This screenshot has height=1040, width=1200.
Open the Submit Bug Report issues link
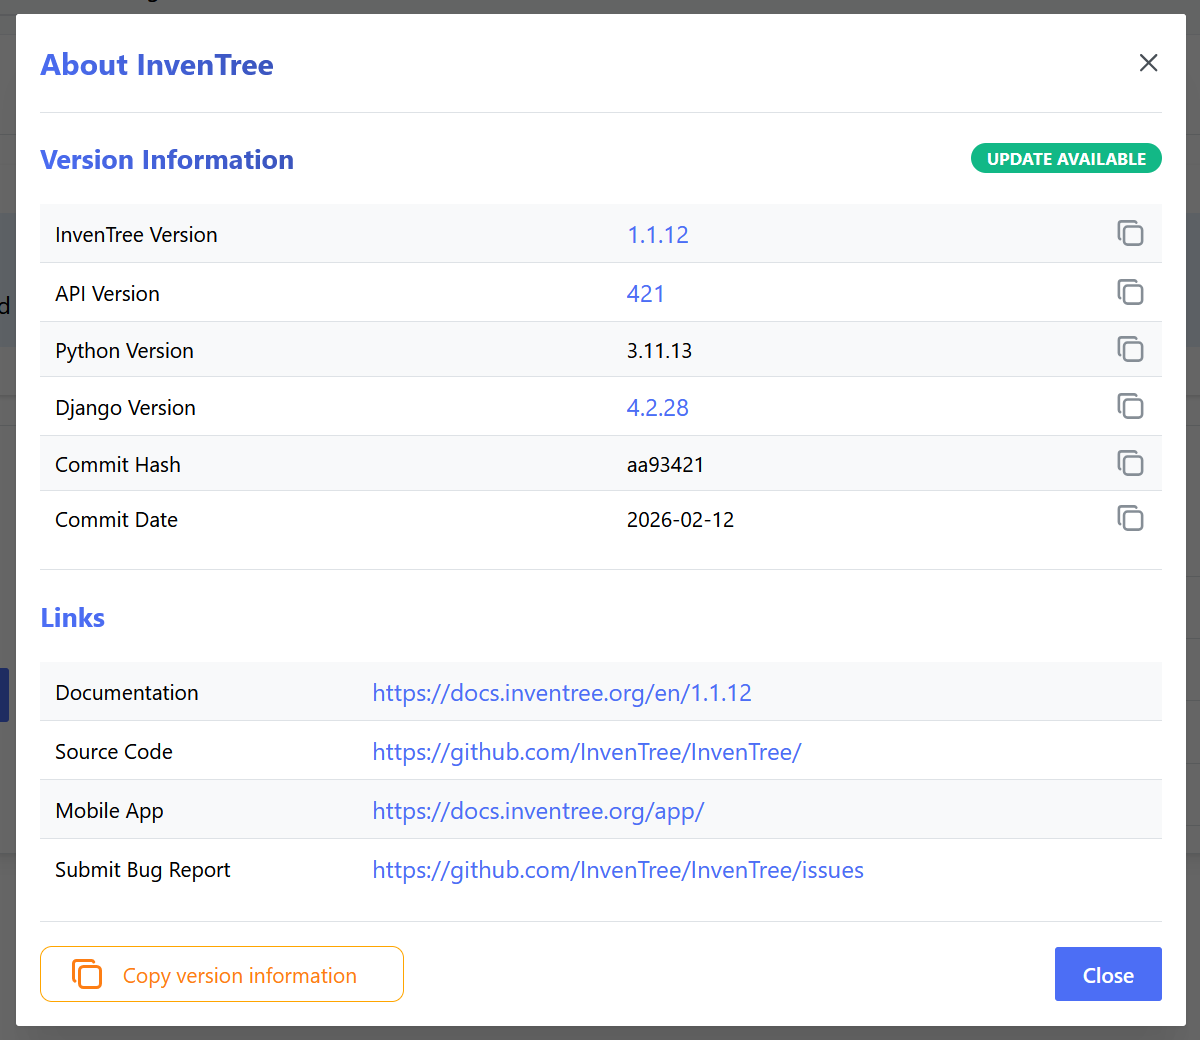[617, 870]
